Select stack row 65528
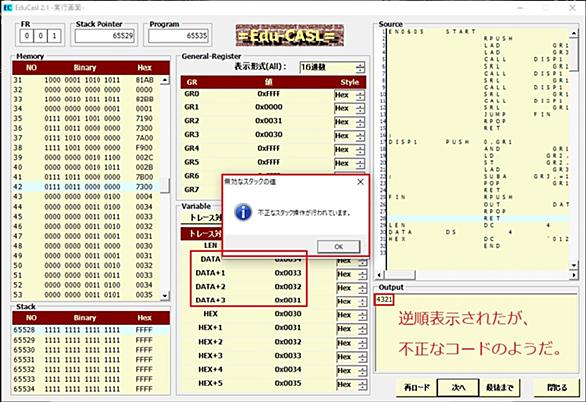 tap(91, 330)
